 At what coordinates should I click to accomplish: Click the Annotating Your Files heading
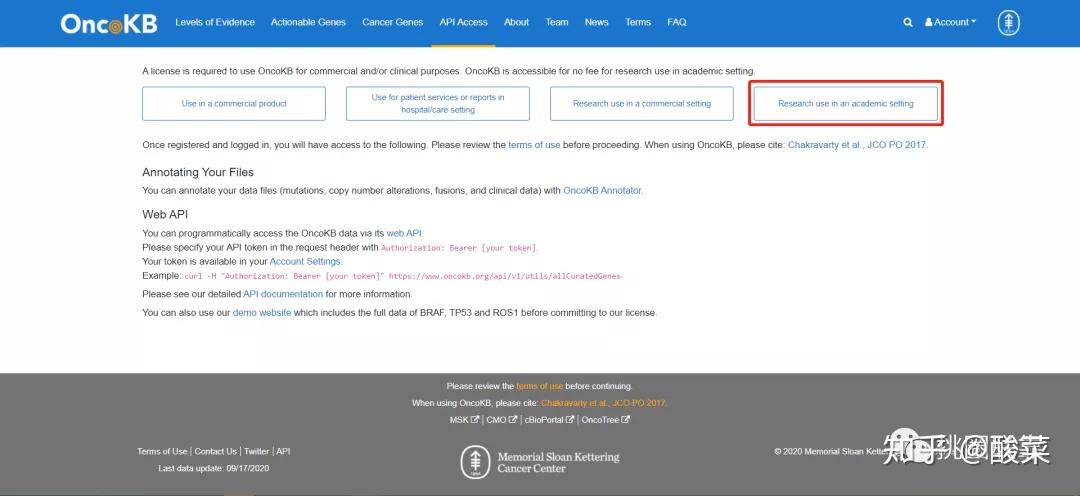198,172
